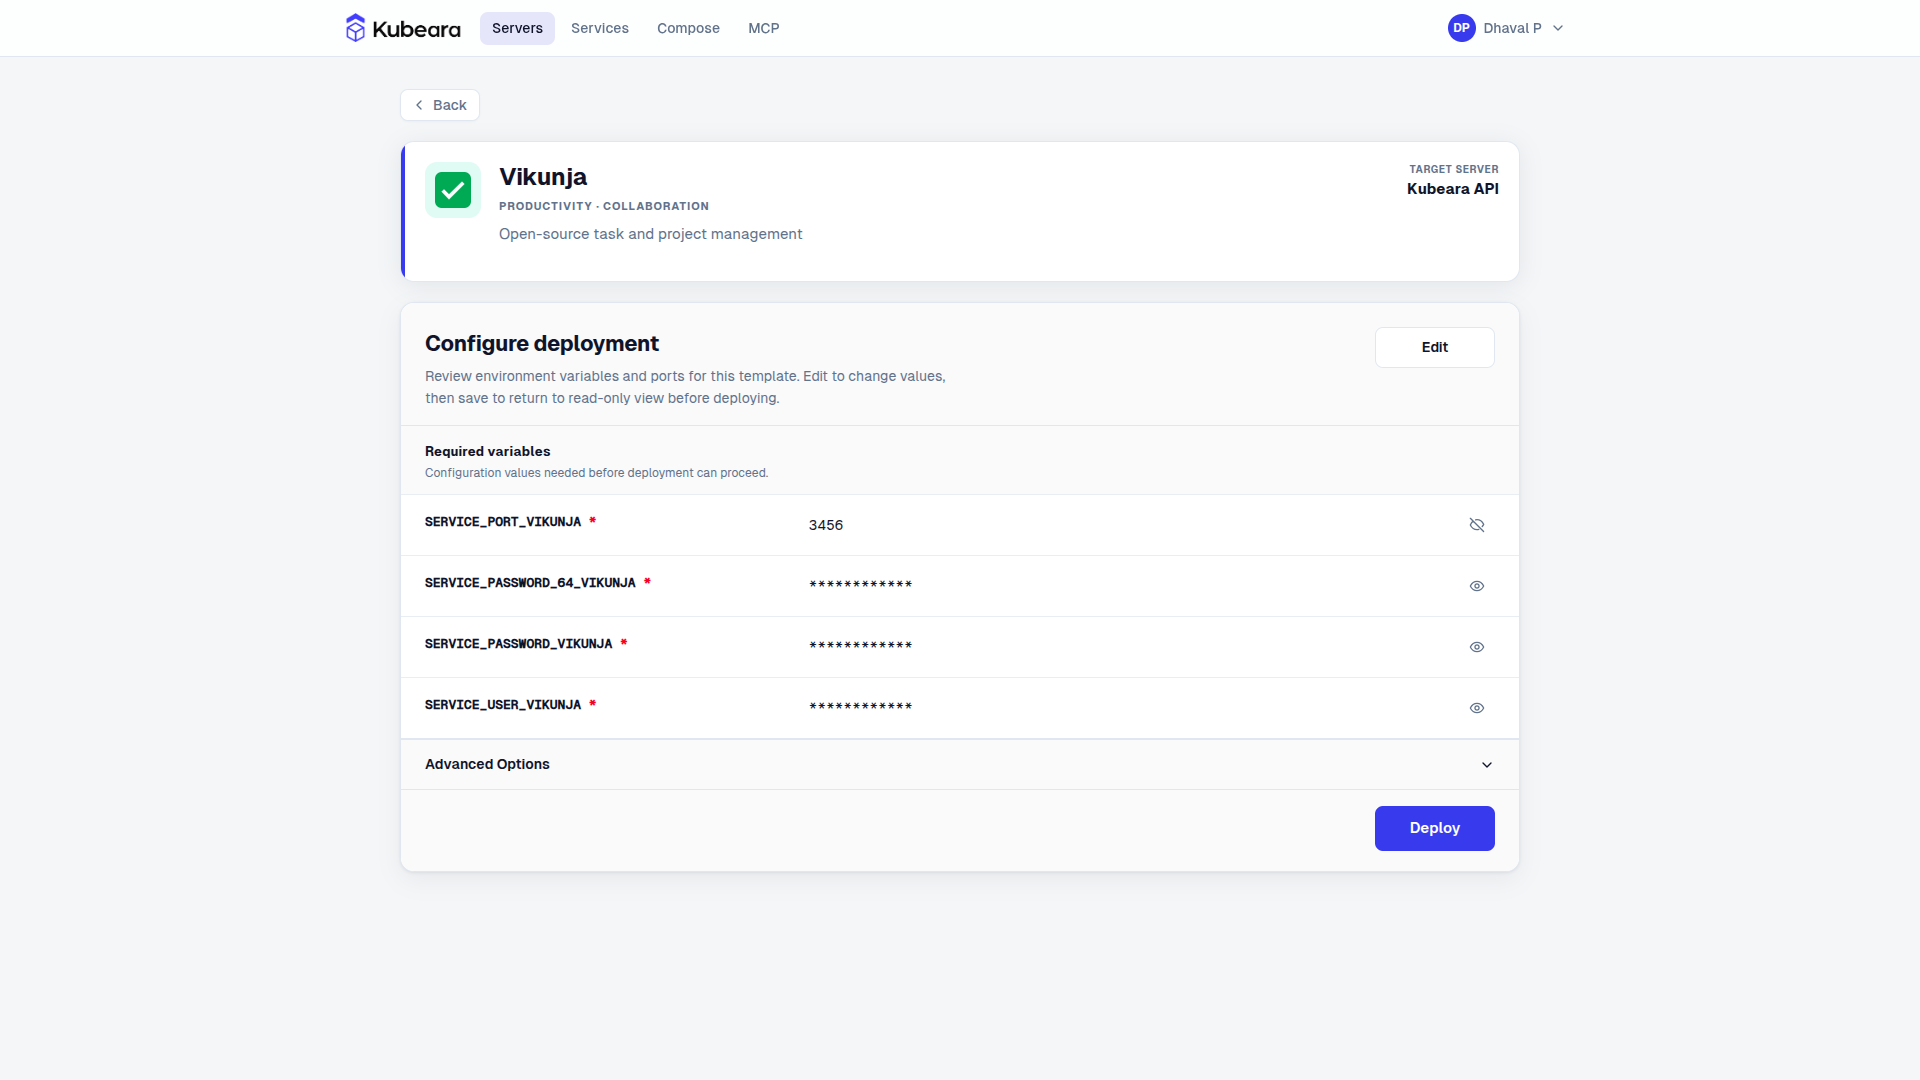
Task: Switch to the Services tab
Action: tap(600, 28)
